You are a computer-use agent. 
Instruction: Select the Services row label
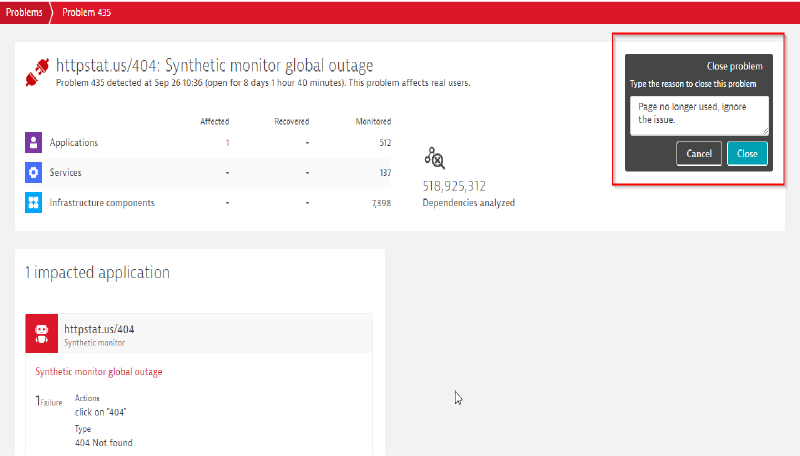(66, 173)
